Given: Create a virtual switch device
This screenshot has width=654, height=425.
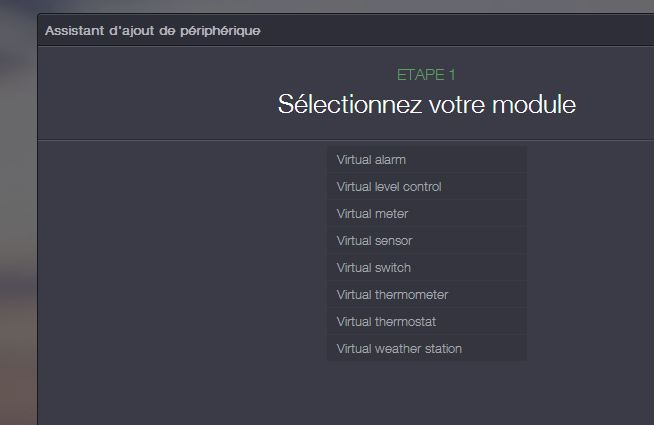Looking at the screenshot, I should click(x=426, y=268).
